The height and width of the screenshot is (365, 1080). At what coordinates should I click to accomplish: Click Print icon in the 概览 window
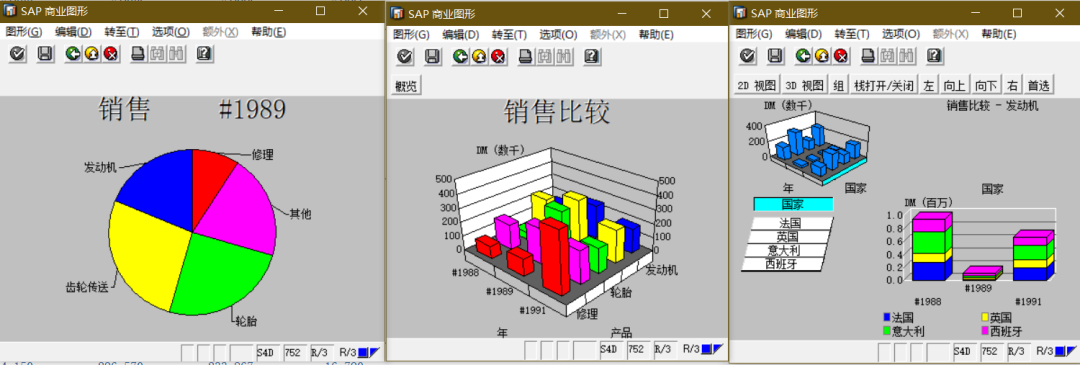tap(526, 56)
